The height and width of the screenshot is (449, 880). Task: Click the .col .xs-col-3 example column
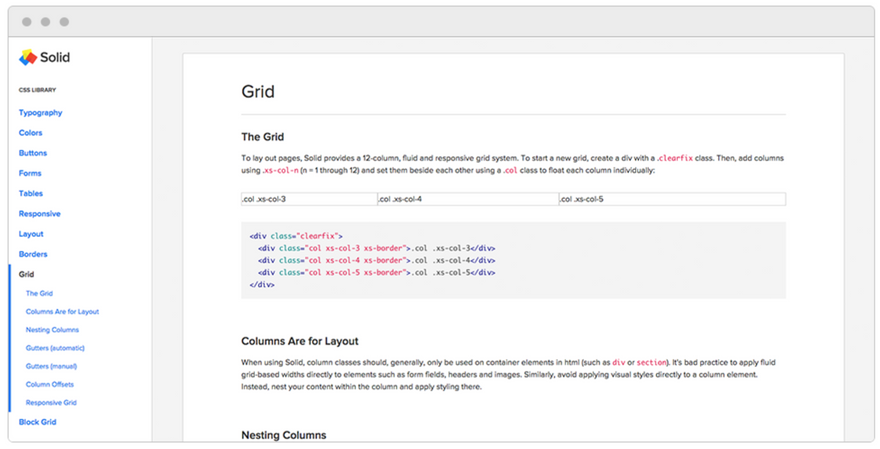click(309, 199)
